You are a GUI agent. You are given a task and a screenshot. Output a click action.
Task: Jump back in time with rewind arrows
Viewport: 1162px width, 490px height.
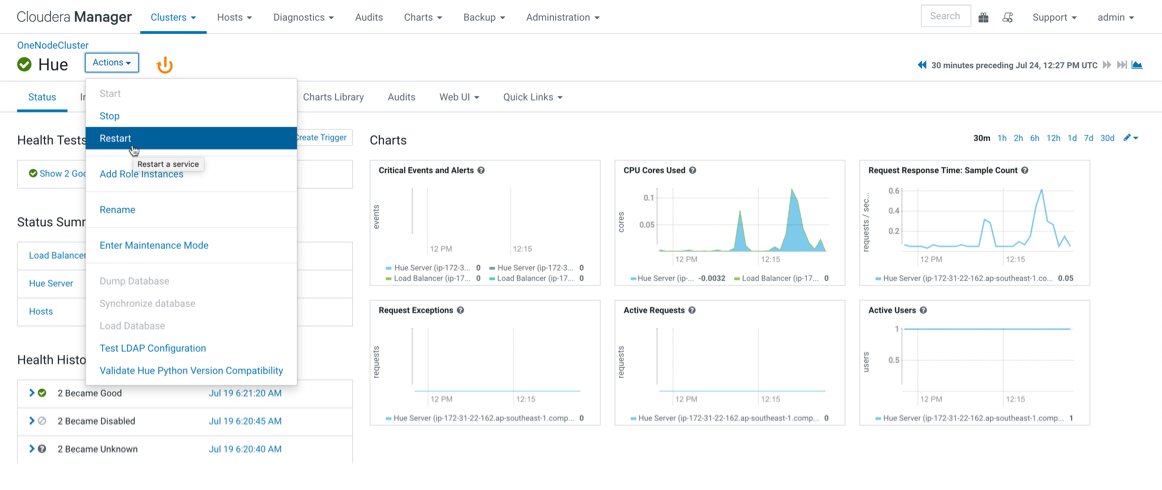pos(922,65)
